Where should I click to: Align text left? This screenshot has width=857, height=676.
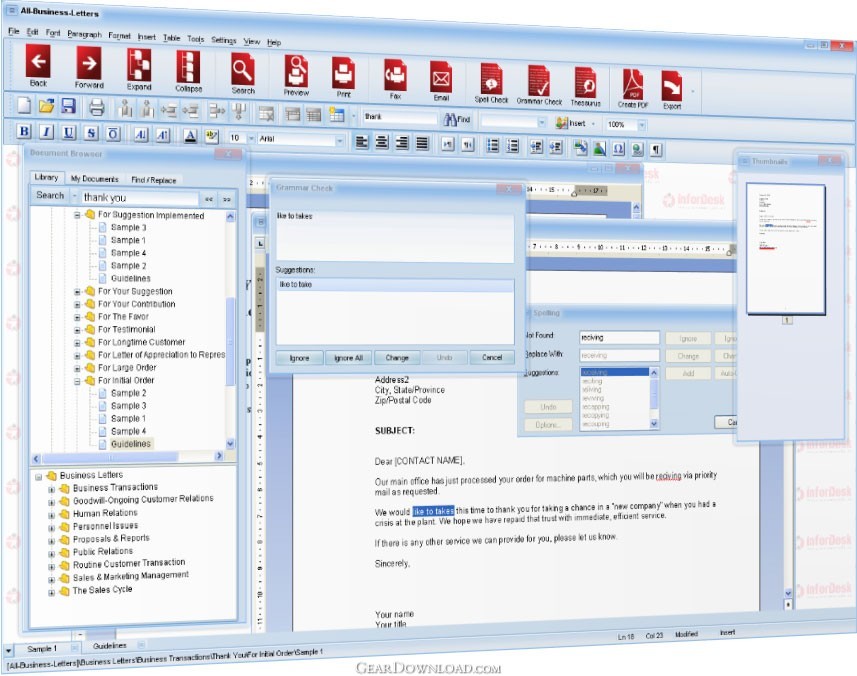click(362, 142)
